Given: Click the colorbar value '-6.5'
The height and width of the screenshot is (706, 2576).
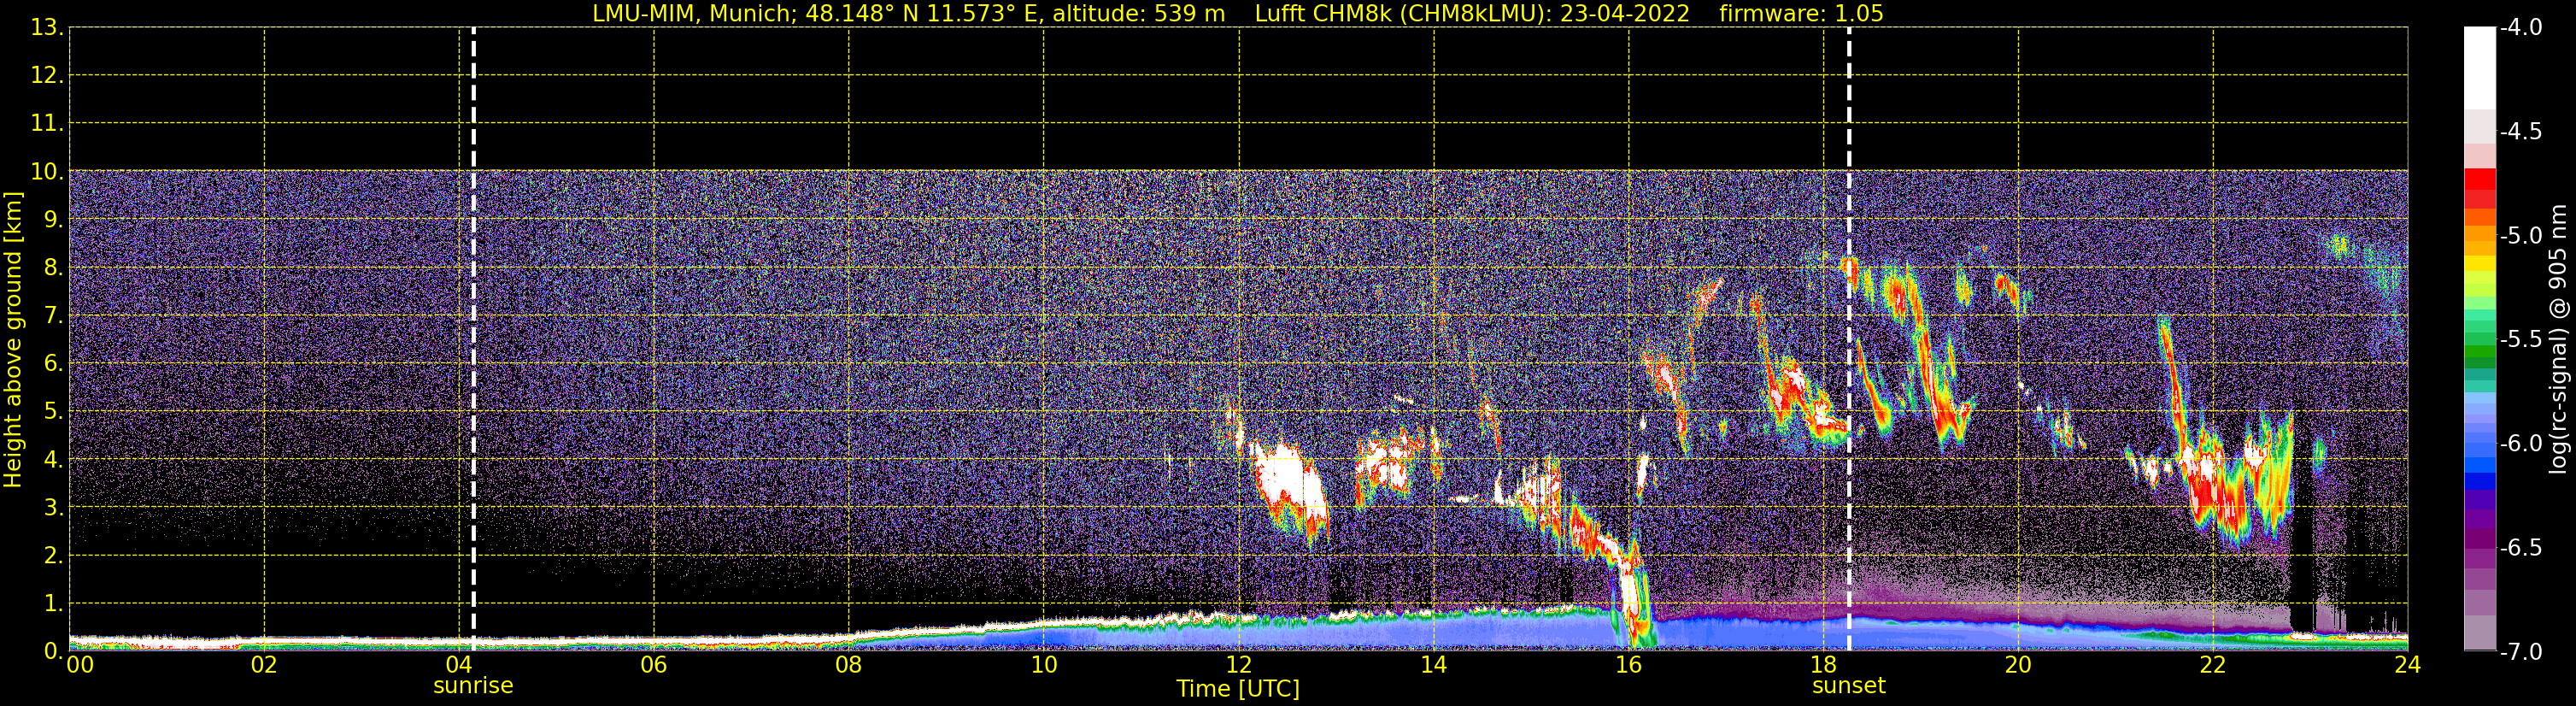Looking at the screenshot, I should point(2520,547).
